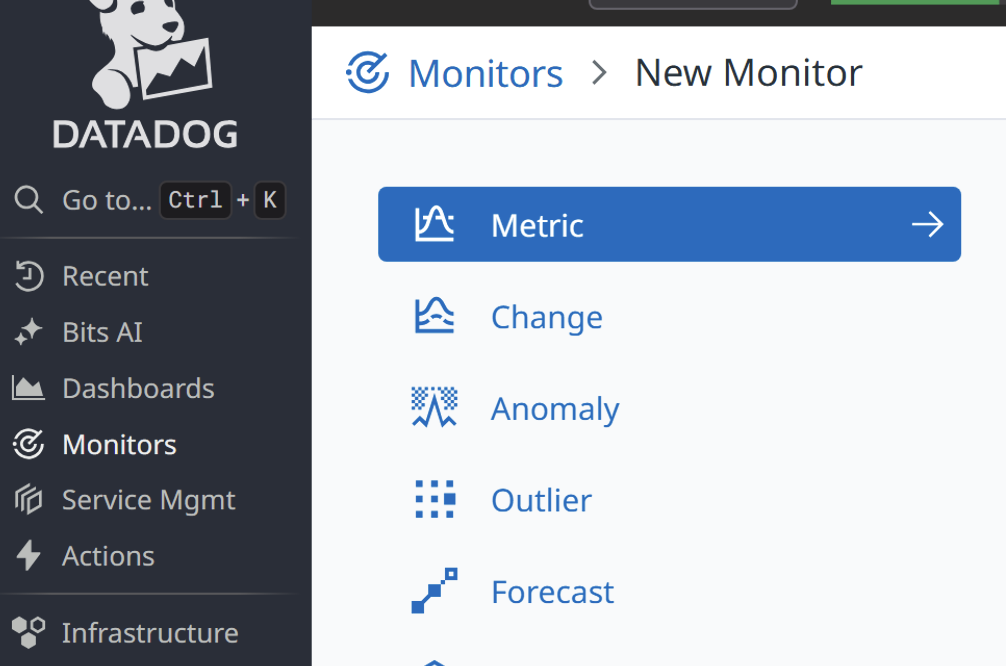
Task: Click the Monitors target icon in the sidebar
Action: click(28, 445)
